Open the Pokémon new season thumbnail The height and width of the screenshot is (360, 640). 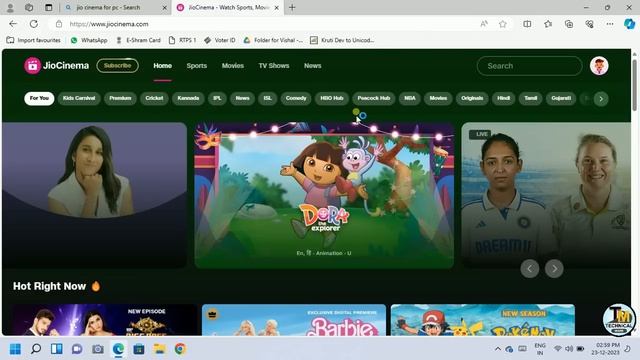pos(483,320)
